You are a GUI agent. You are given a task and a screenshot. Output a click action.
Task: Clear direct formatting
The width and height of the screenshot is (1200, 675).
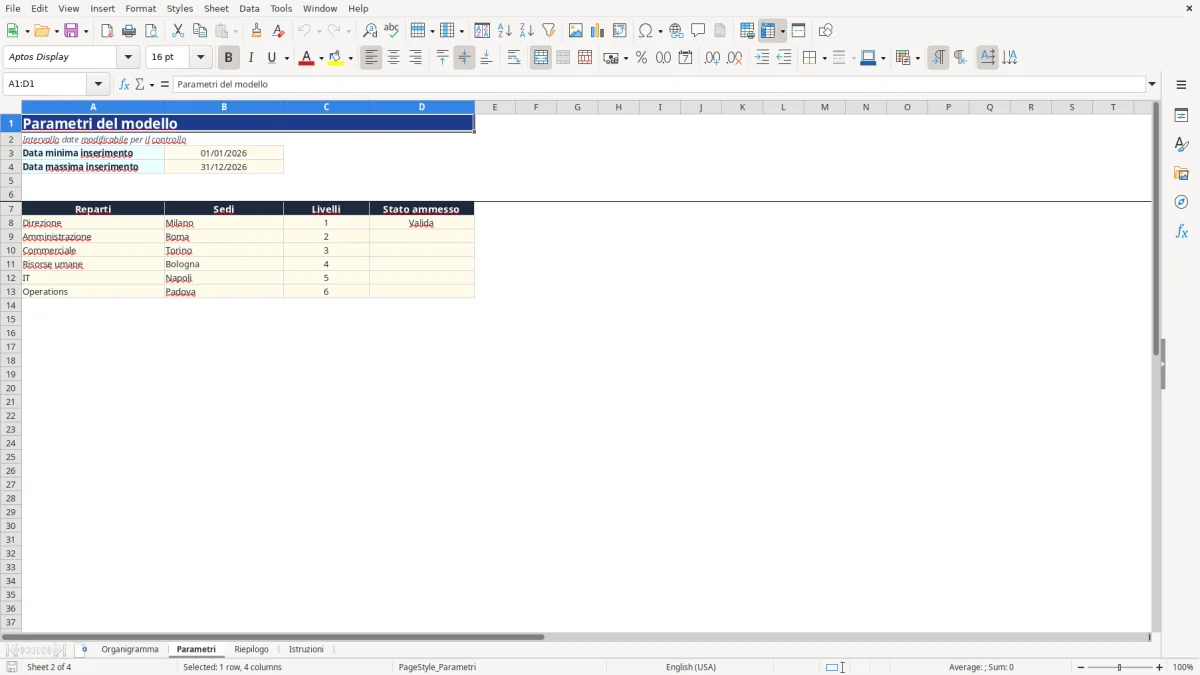[278, 31]
